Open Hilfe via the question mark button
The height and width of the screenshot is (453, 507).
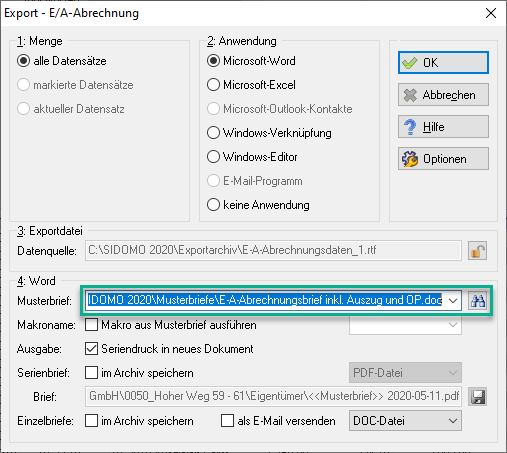[x=443, y=127]
